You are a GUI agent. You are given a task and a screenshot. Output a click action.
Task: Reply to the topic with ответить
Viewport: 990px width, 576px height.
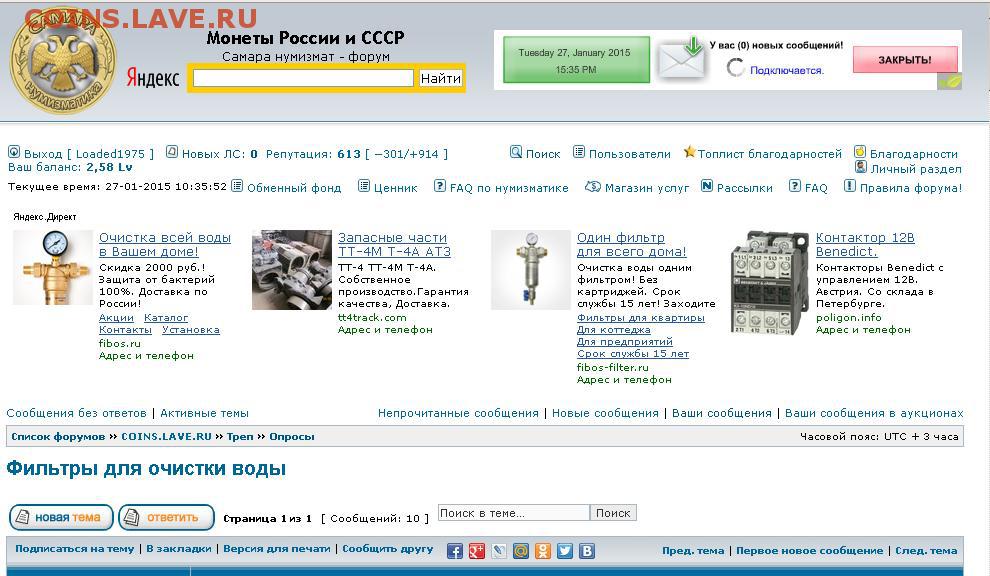click(x=167, y=517)
